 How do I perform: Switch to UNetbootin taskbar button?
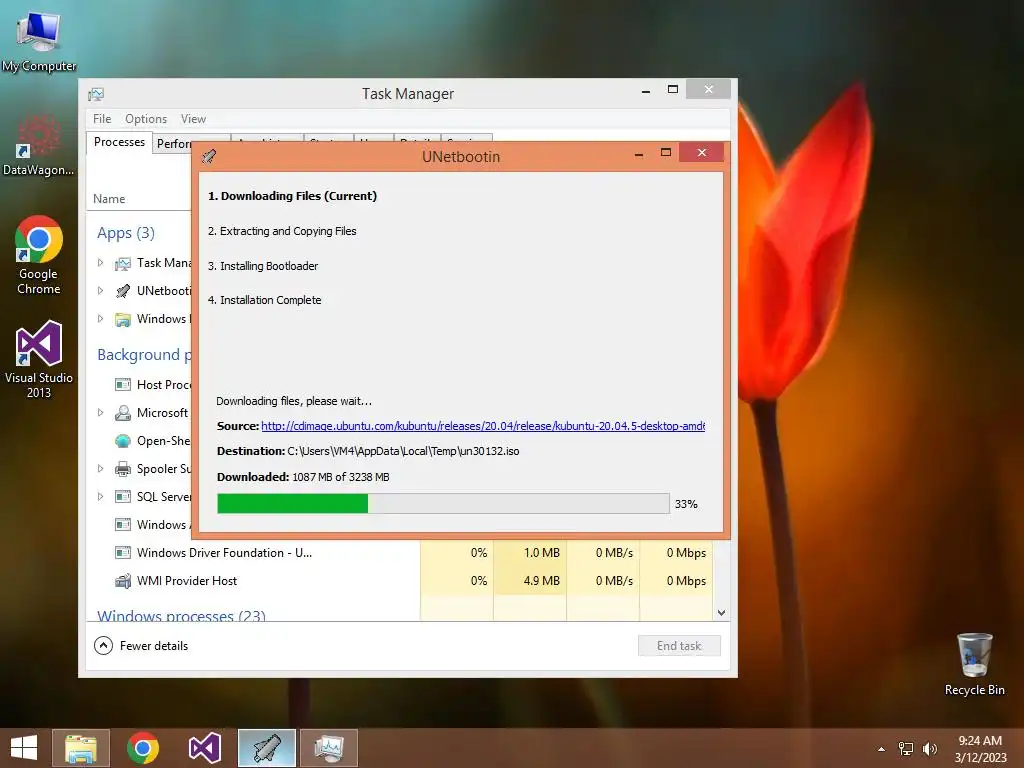pyautogui.click(x=266, y=748)
